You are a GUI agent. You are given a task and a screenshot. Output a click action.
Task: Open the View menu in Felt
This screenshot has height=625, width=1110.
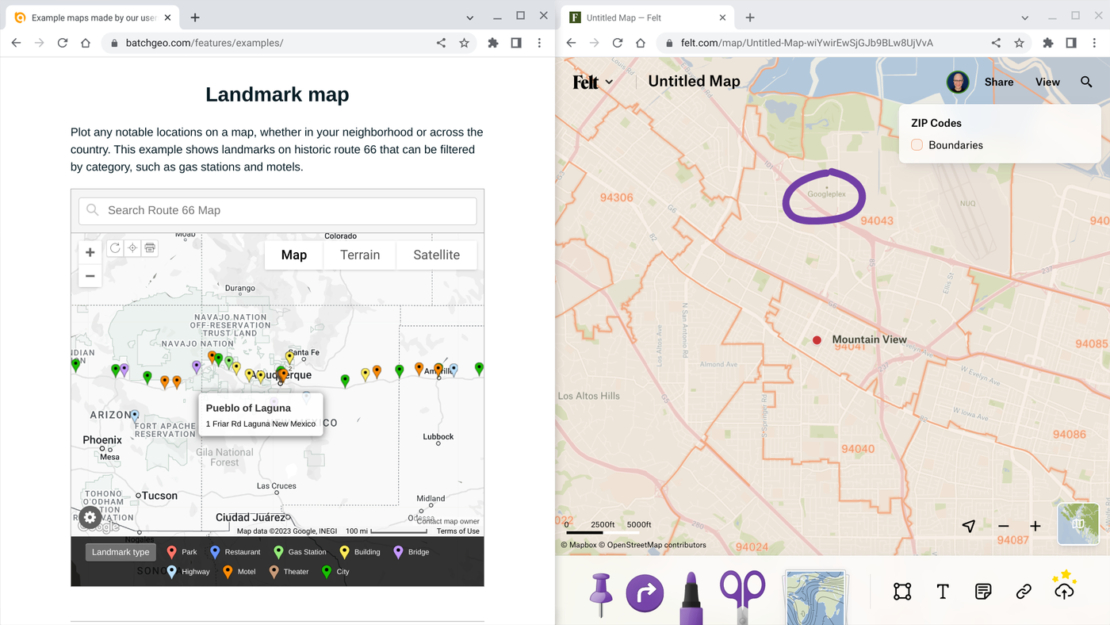(x=1047, y=82)
